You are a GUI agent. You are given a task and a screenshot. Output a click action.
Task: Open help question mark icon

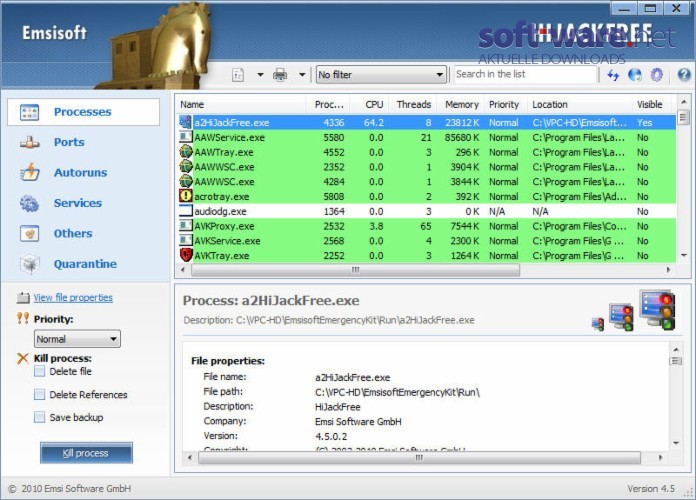coord(684,75)
